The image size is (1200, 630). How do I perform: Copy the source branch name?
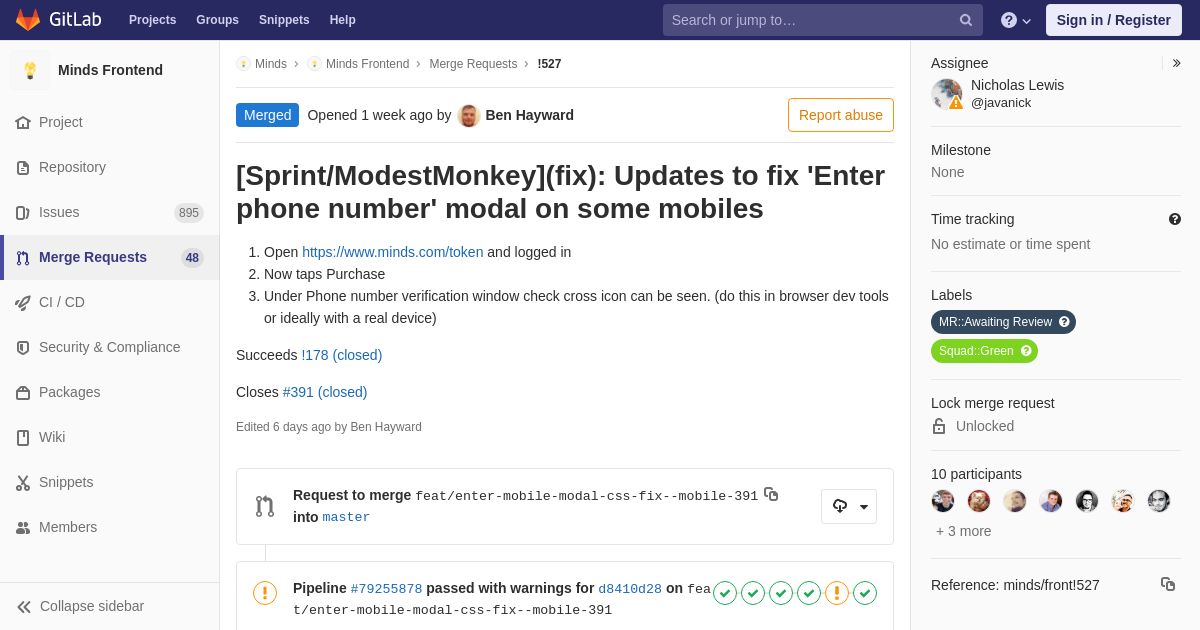771,494
